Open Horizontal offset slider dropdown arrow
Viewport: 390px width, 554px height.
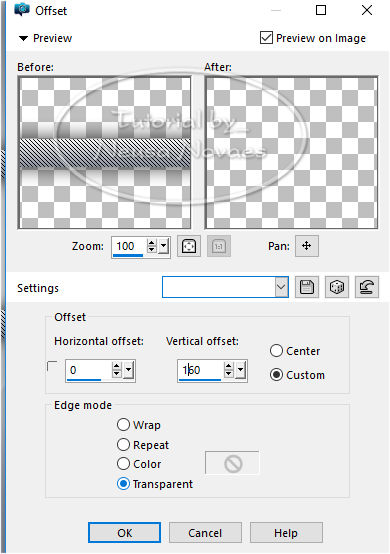coord(128,370)
